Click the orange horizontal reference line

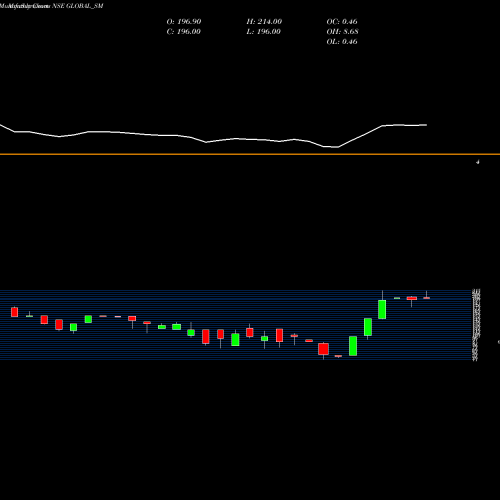250,154
